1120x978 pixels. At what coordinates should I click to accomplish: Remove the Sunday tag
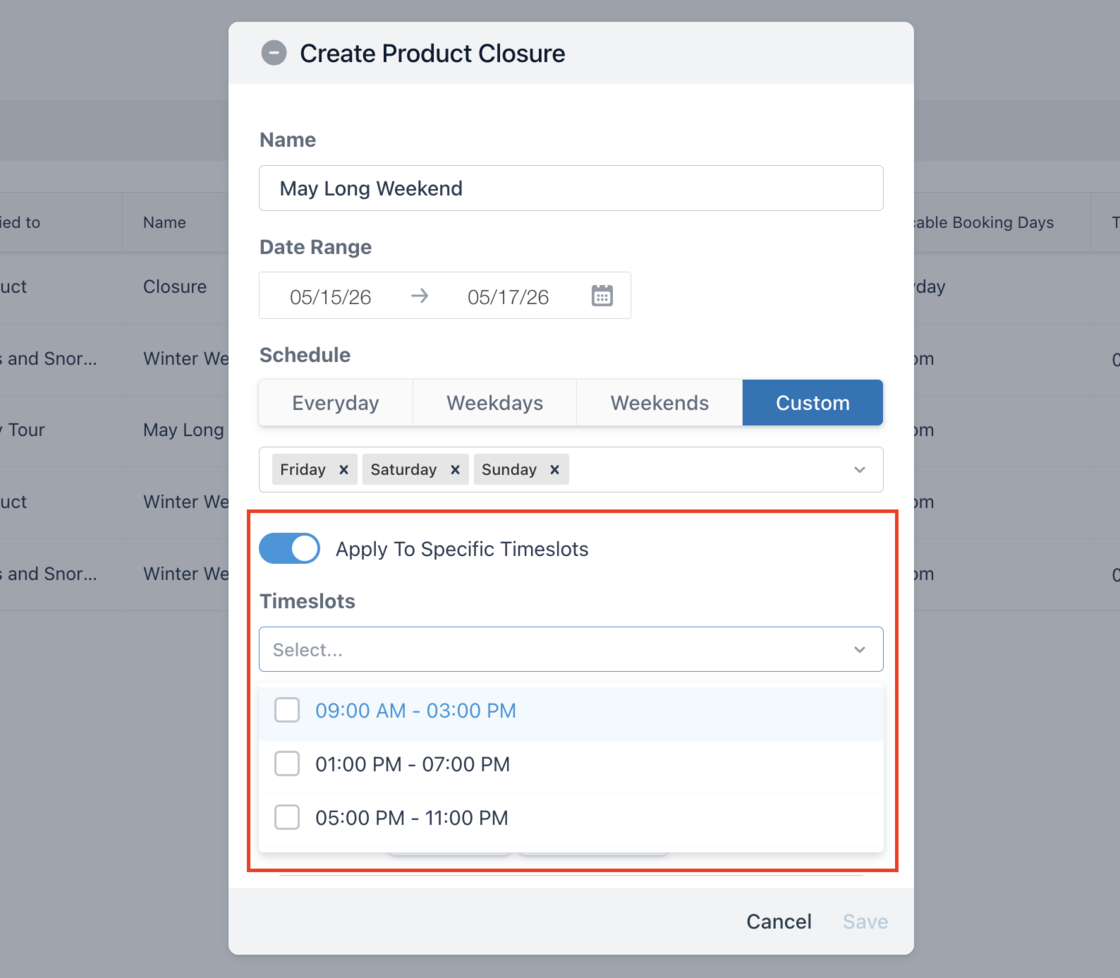tap(554, 469)
